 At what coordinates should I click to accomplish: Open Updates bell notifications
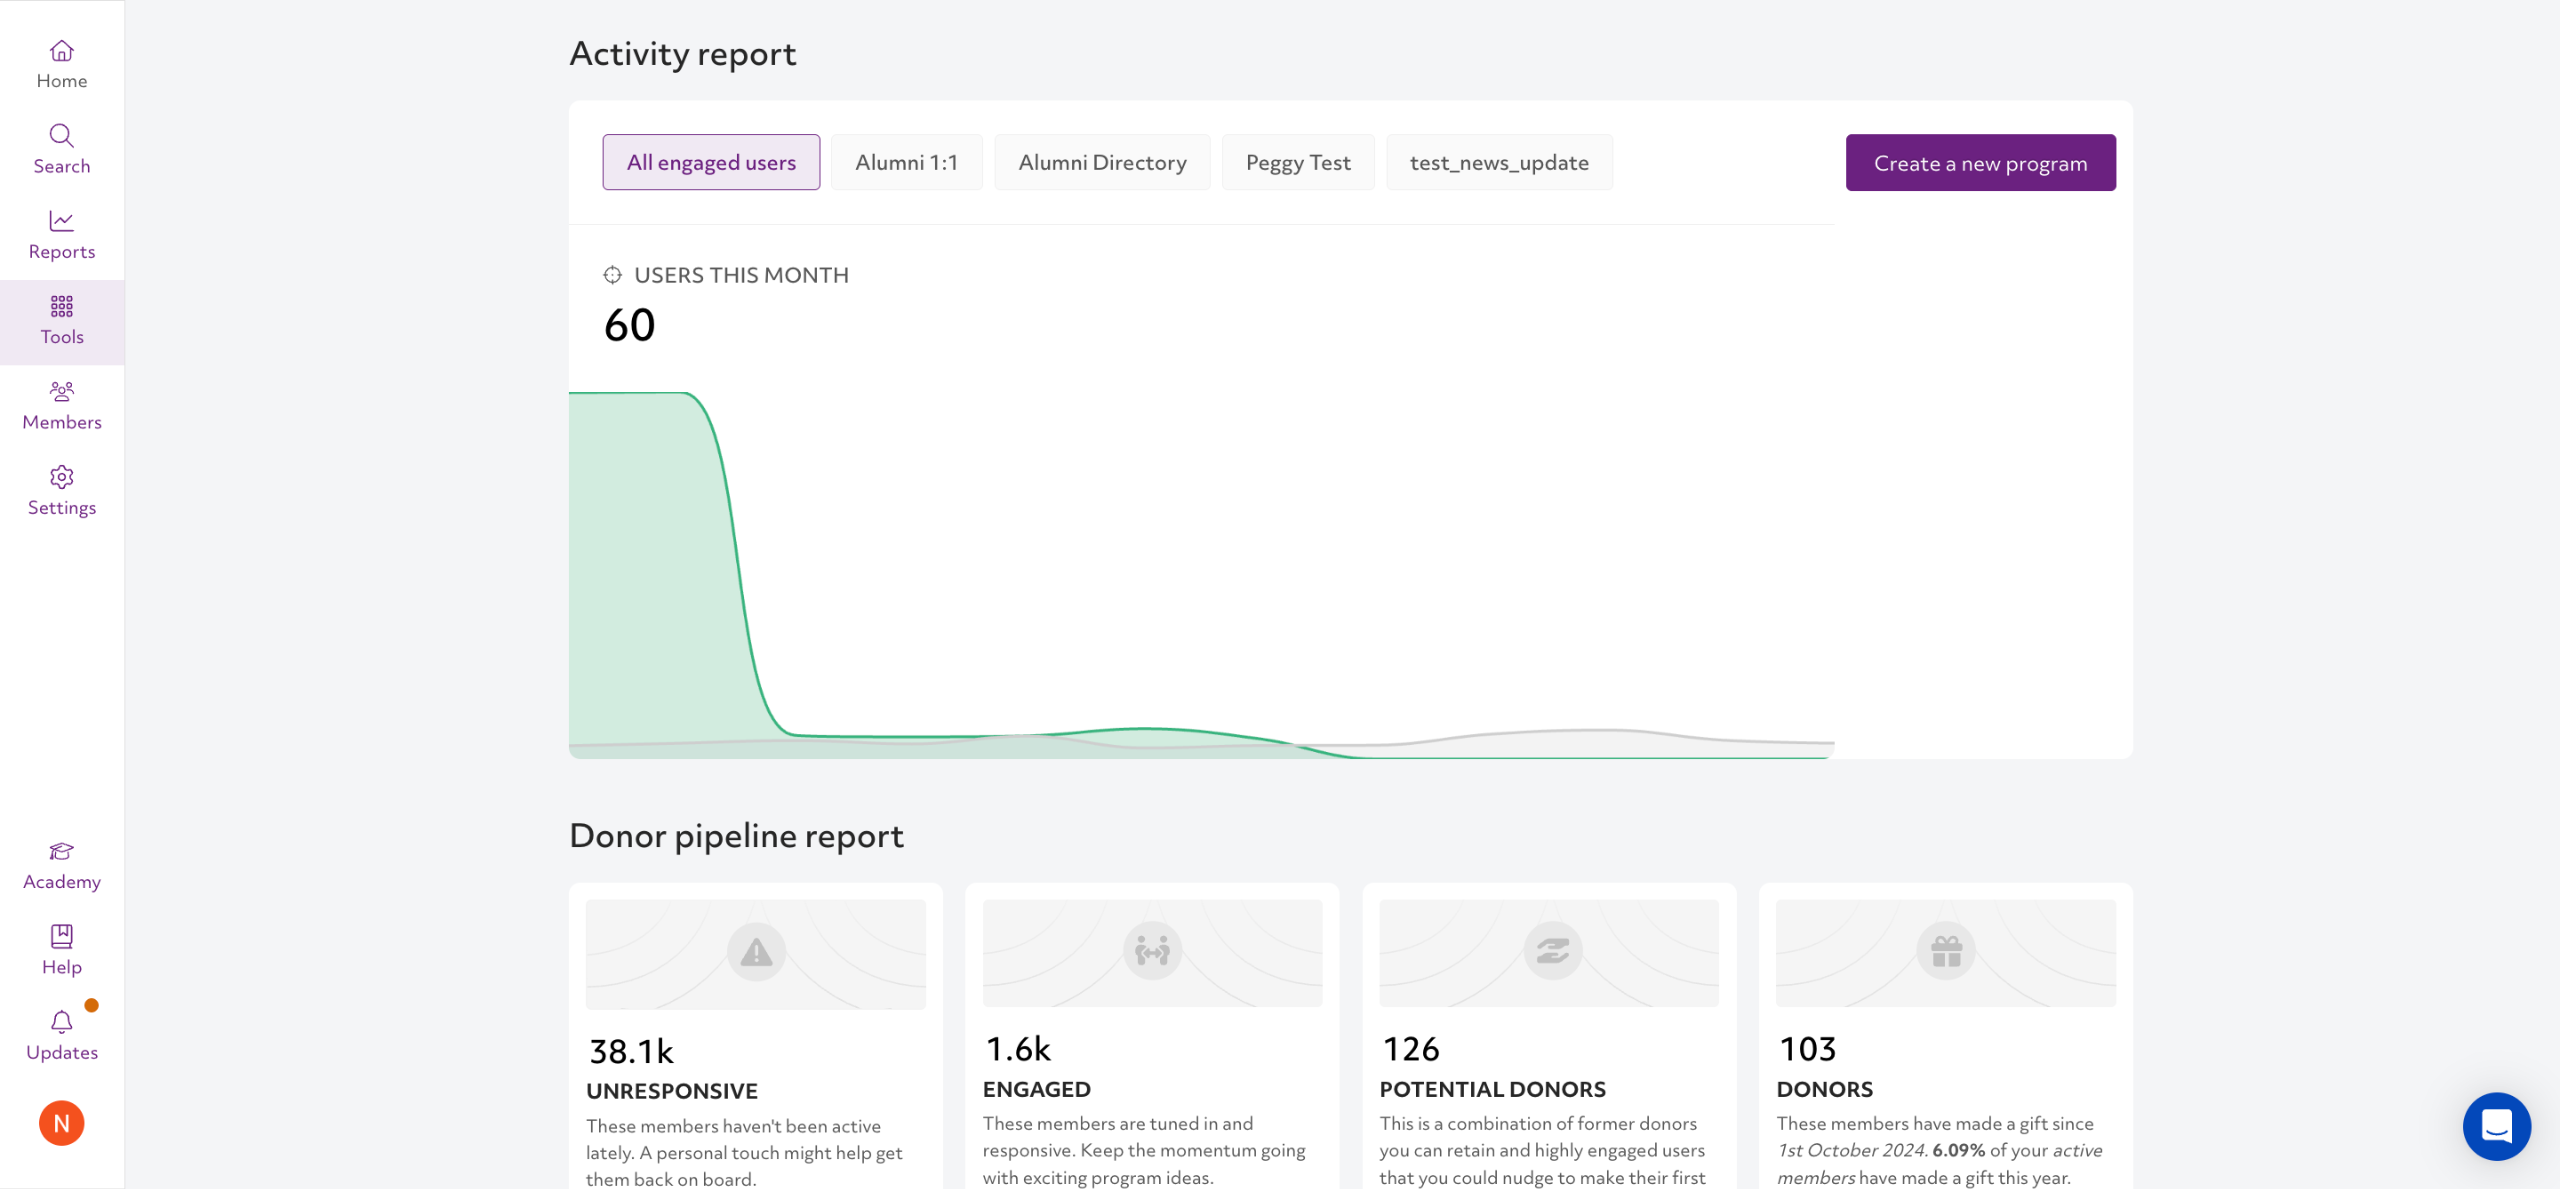pyautogui.click(x=62, y=1022)
